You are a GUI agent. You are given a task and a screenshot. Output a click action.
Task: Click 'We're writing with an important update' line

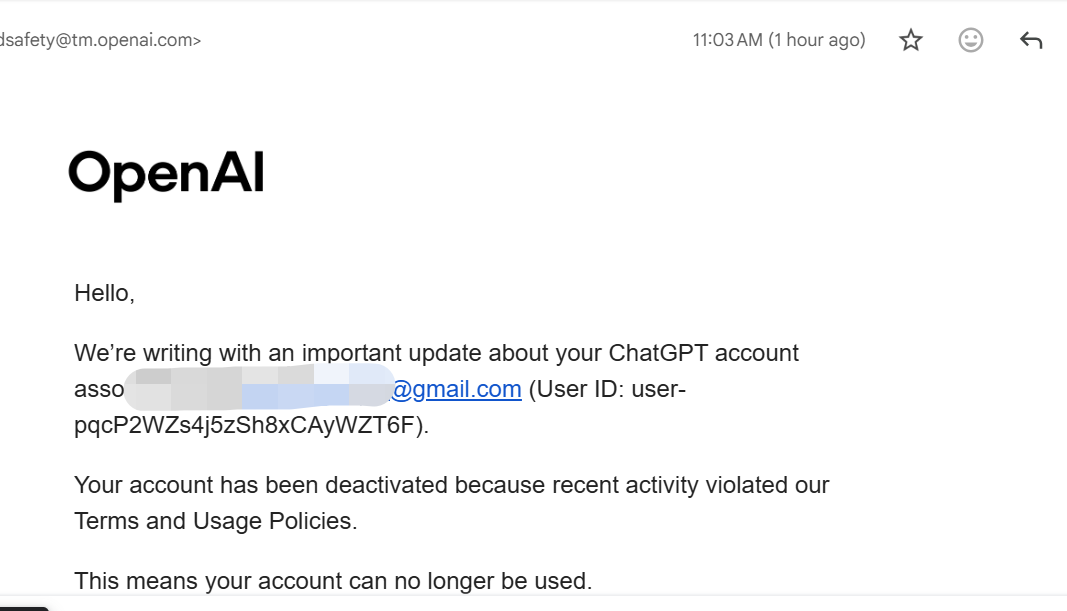pyautogui.click(x=436, y=353)
